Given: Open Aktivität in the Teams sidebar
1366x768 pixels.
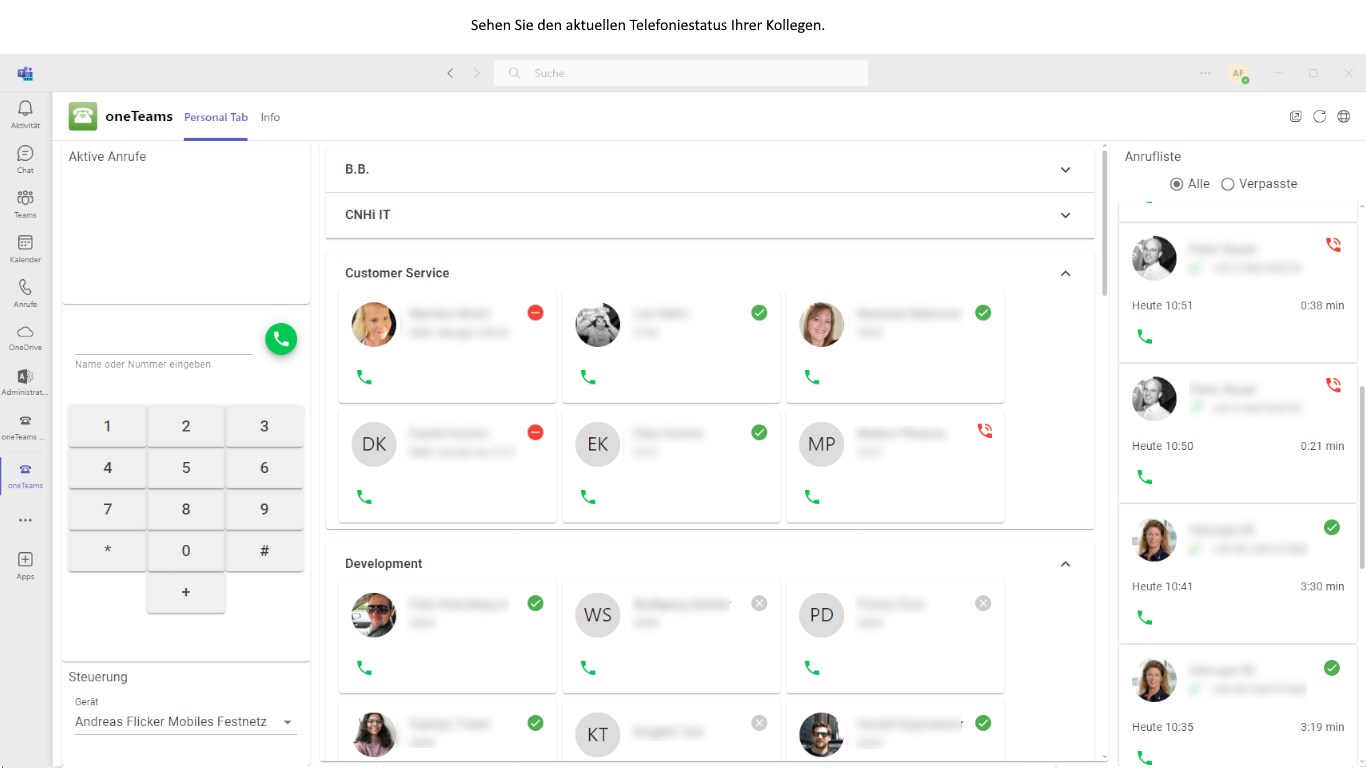Looking at the screenshot, I should point(25,114).
